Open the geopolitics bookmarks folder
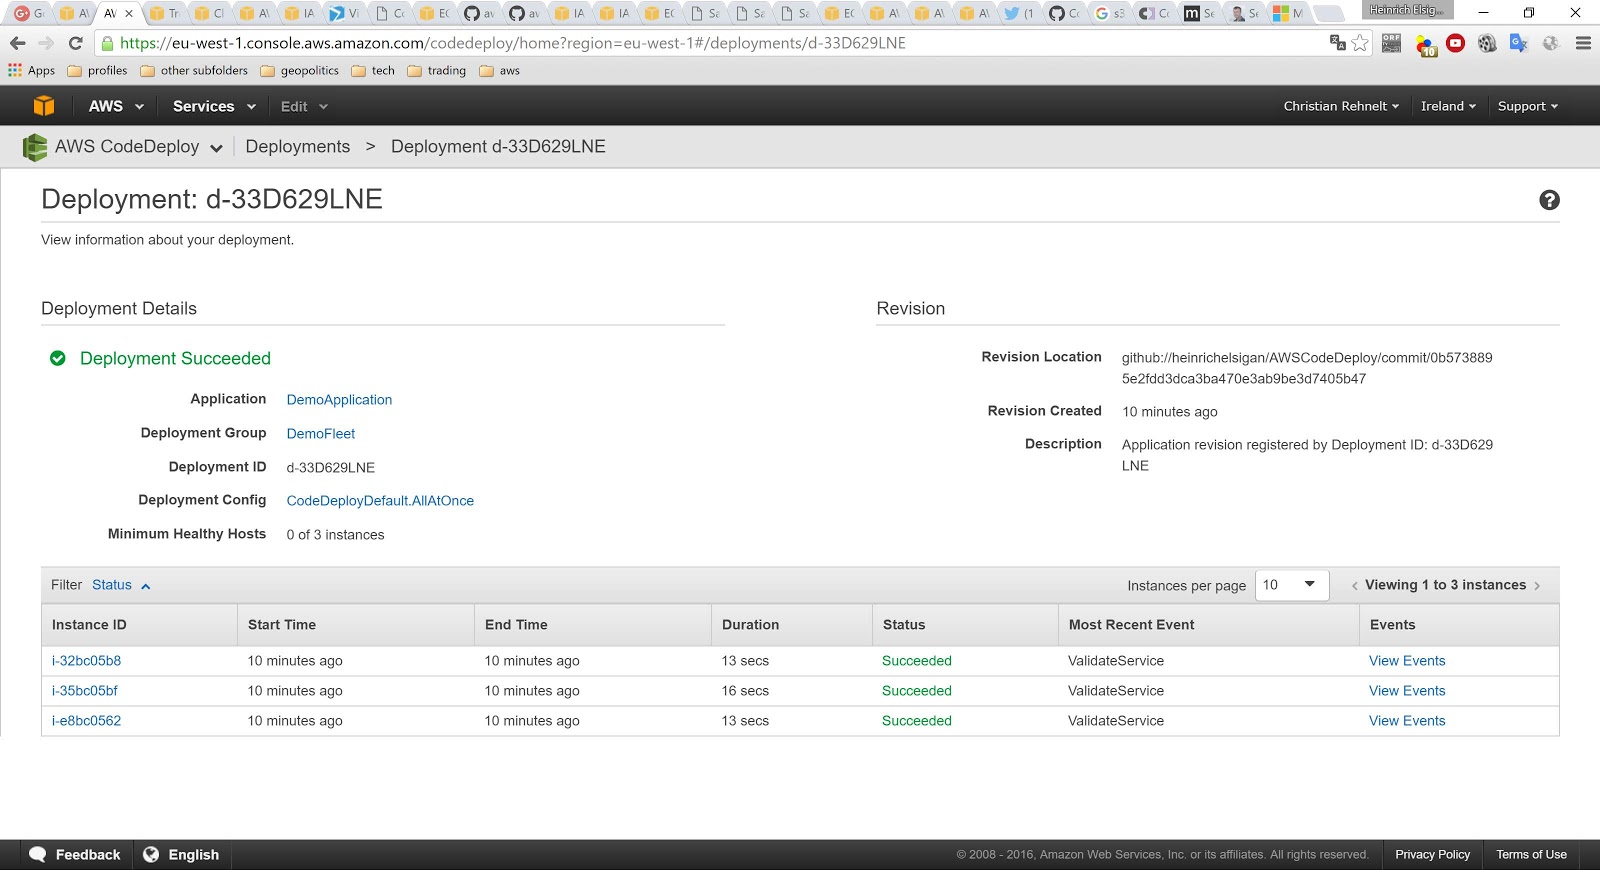Viewport: 1600px width, 870px height. click(x=300, y=71)
